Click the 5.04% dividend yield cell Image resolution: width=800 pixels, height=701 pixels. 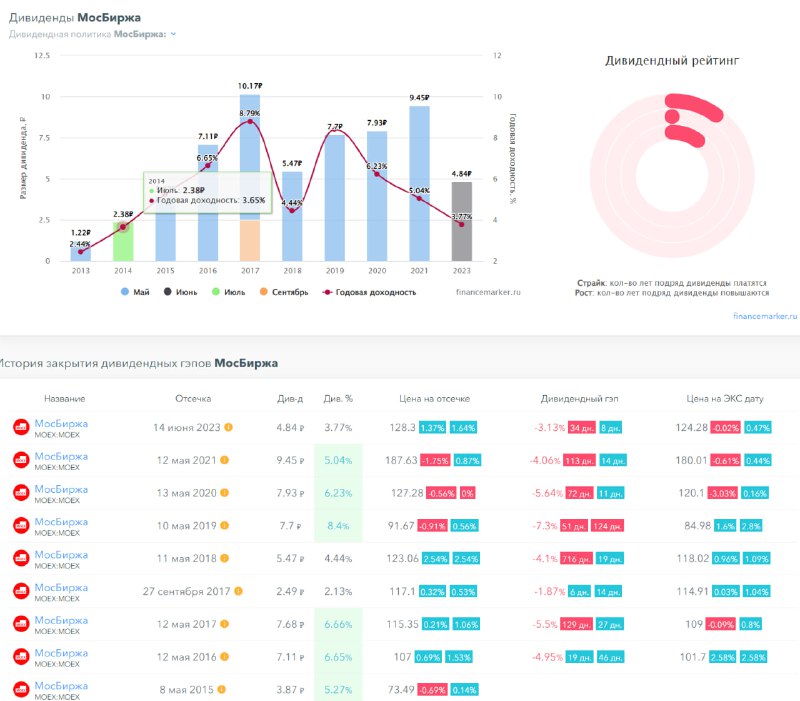point(338,460)
